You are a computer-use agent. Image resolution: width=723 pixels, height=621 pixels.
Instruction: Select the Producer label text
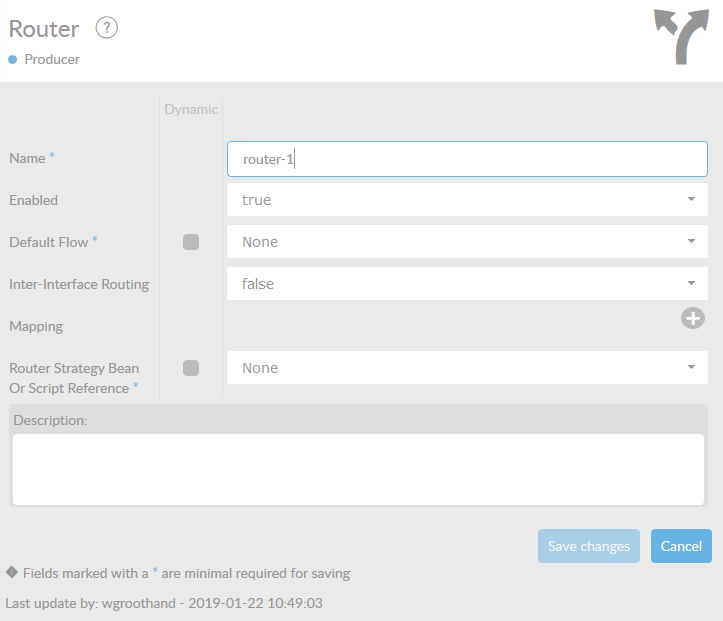[x=52, y=60]
